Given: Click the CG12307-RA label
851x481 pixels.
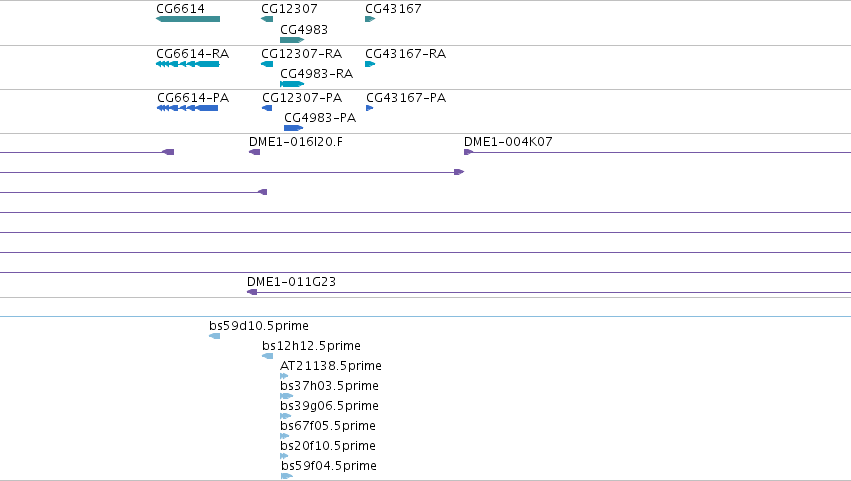Looking at the screenshot, I should point(302,54).
